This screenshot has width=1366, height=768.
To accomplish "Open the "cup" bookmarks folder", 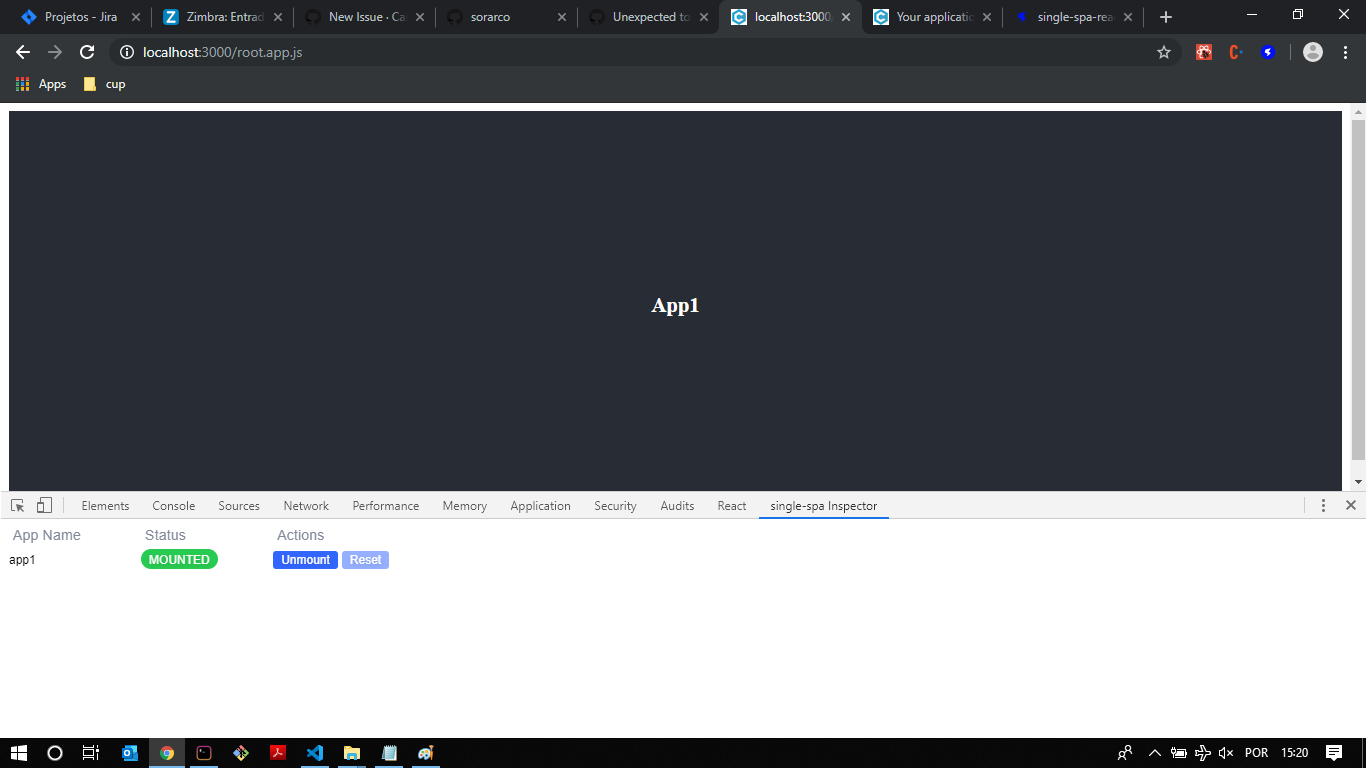I will pyautogui.click(x=104, y=84).
